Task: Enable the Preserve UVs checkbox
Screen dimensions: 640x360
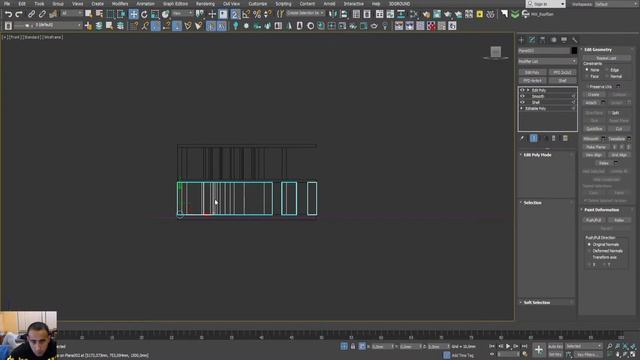Action: coord(587,87)
